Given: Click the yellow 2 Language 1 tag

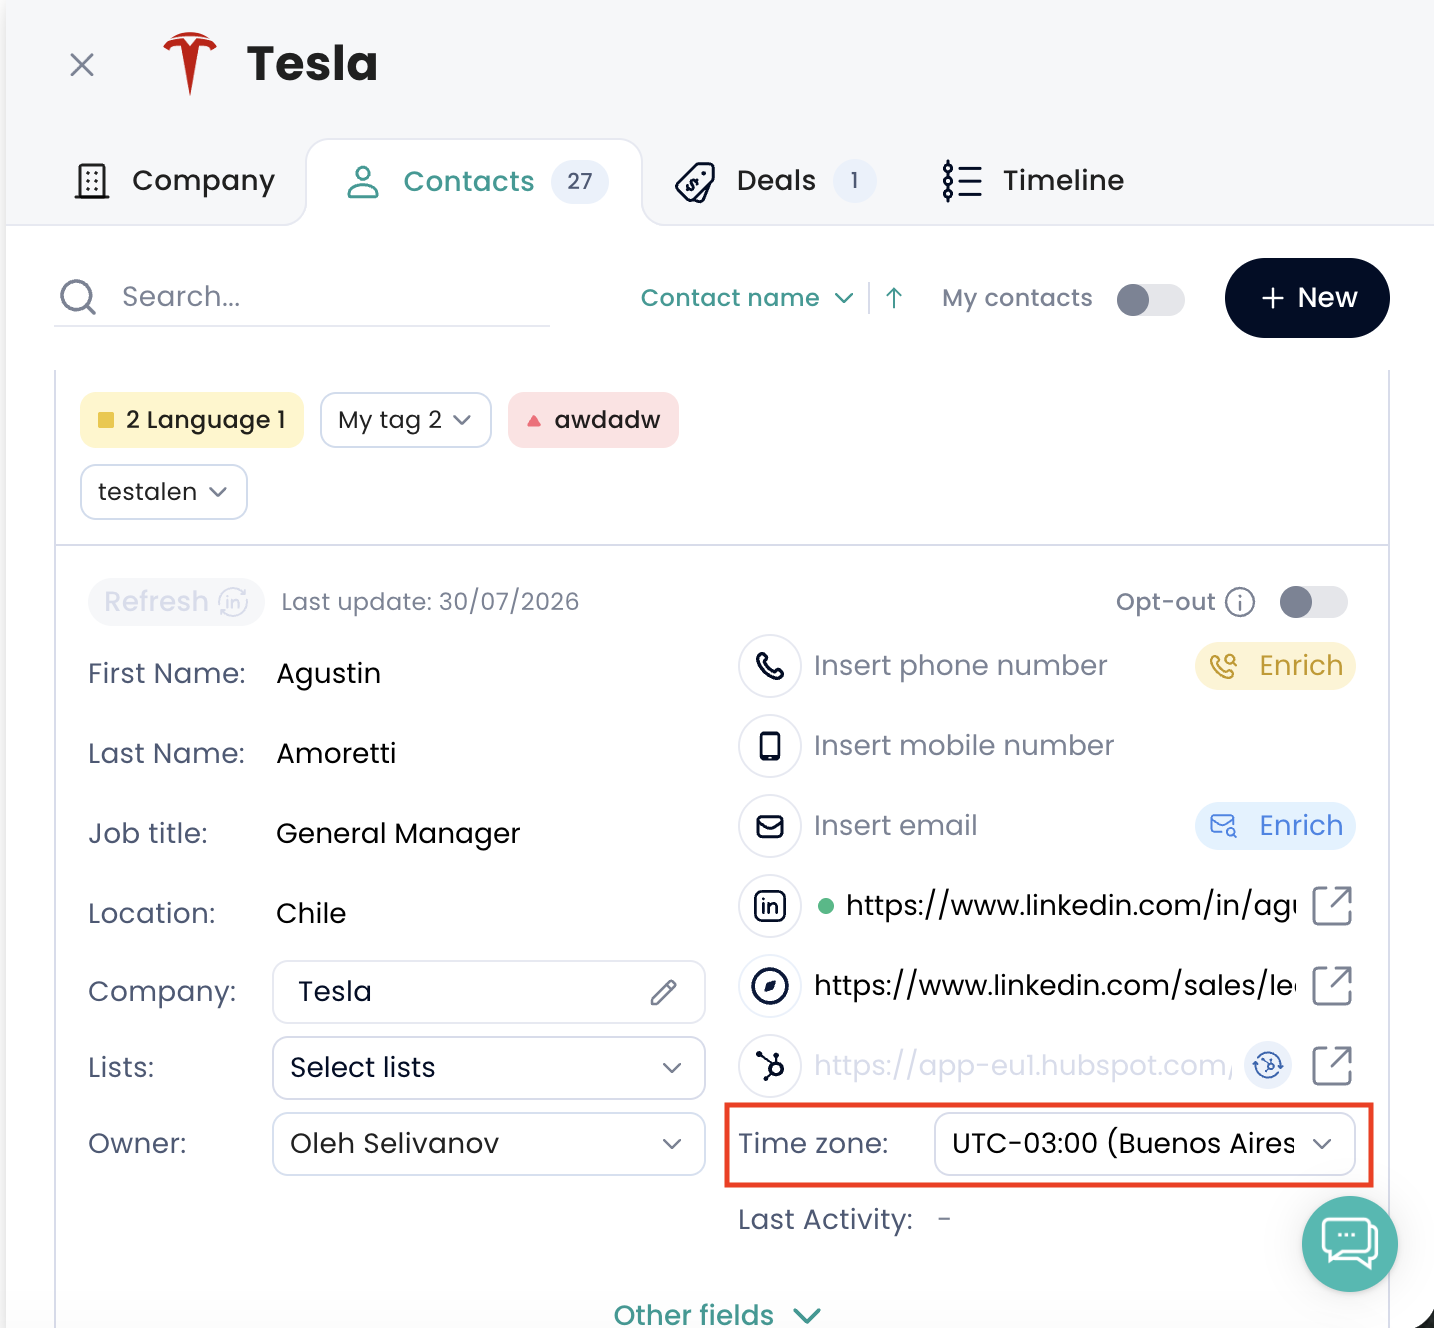Looking at the screenshot, I should [x=192, y=420].
